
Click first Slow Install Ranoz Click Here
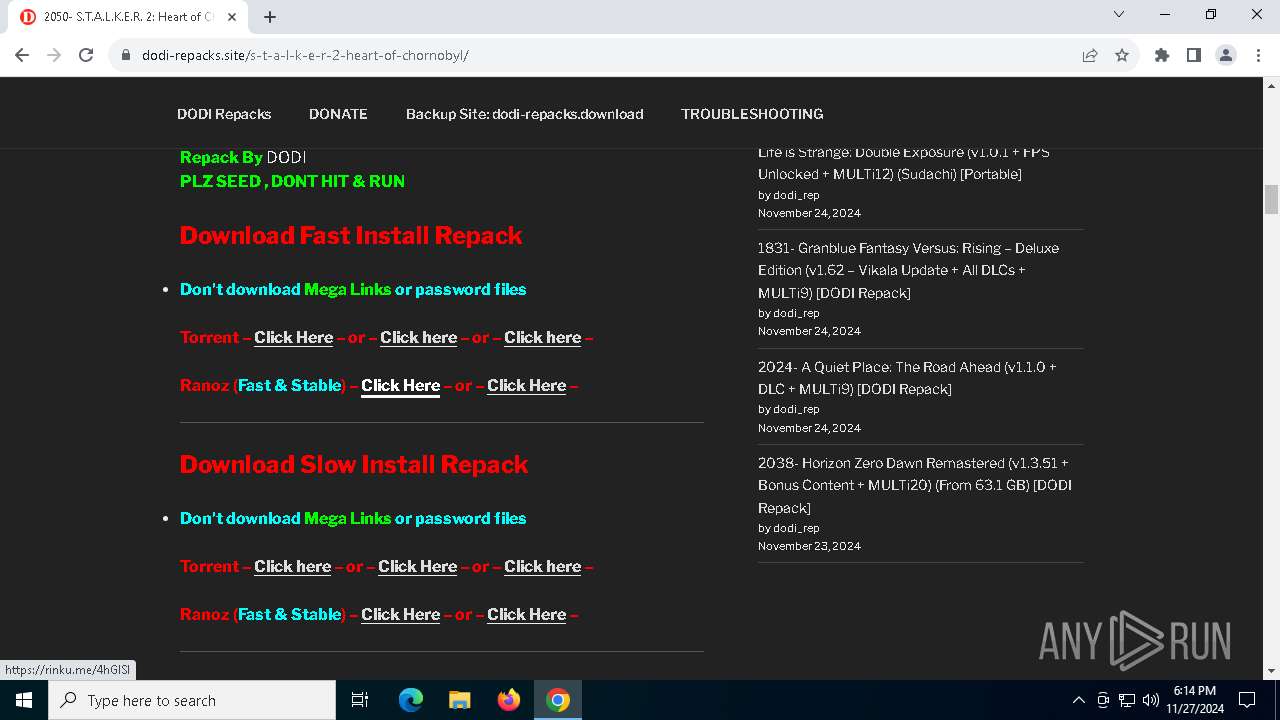click(x=400, y=615)
